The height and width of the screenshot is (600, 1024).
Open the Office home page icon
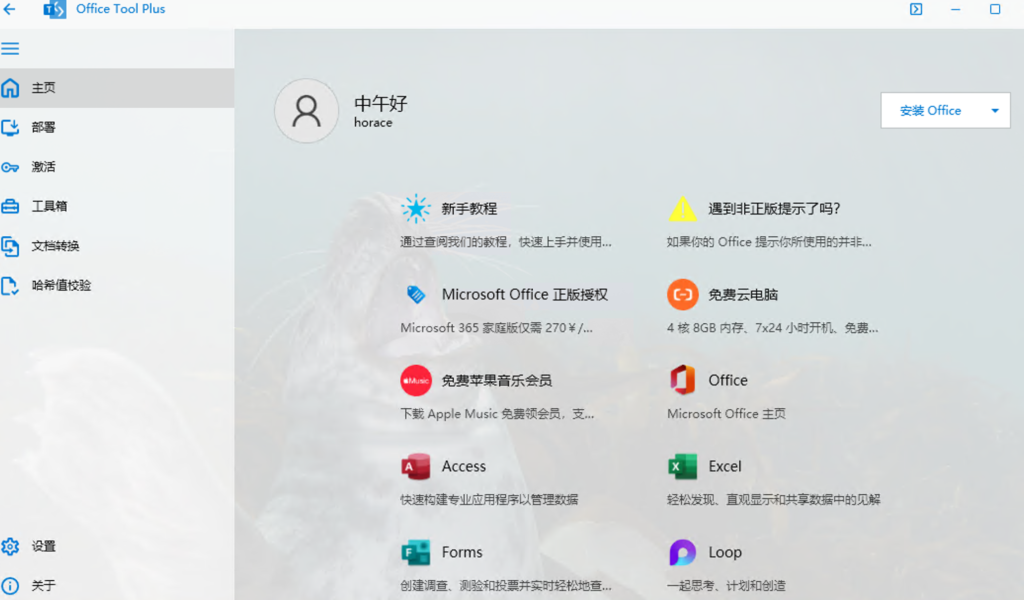click(x=682, y=380)
